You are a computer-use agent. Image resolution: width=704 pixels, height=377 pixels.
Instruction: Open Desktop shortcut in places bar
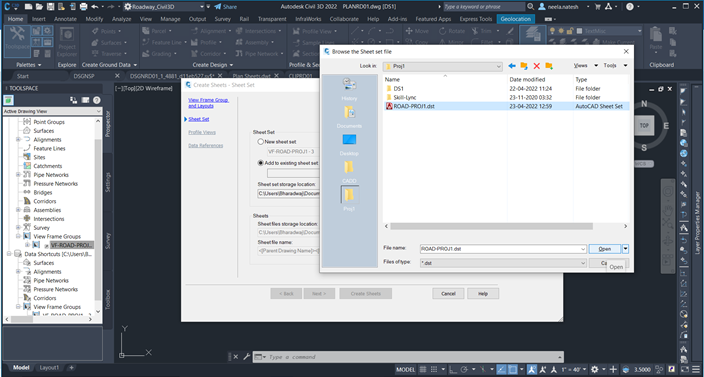tap(349, 145)
